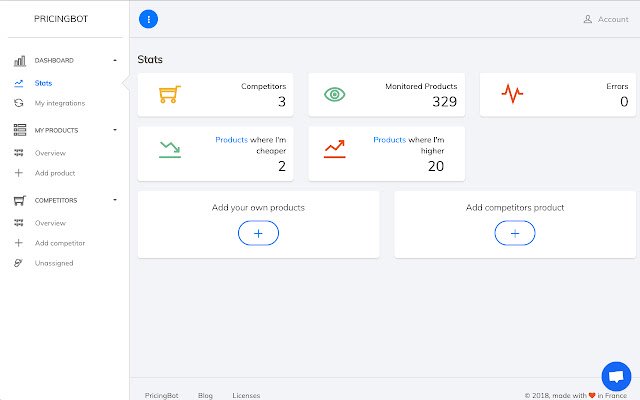Click the My Products section header
The width and height of the screenshot is (640, 400).
tap(56, 130)
